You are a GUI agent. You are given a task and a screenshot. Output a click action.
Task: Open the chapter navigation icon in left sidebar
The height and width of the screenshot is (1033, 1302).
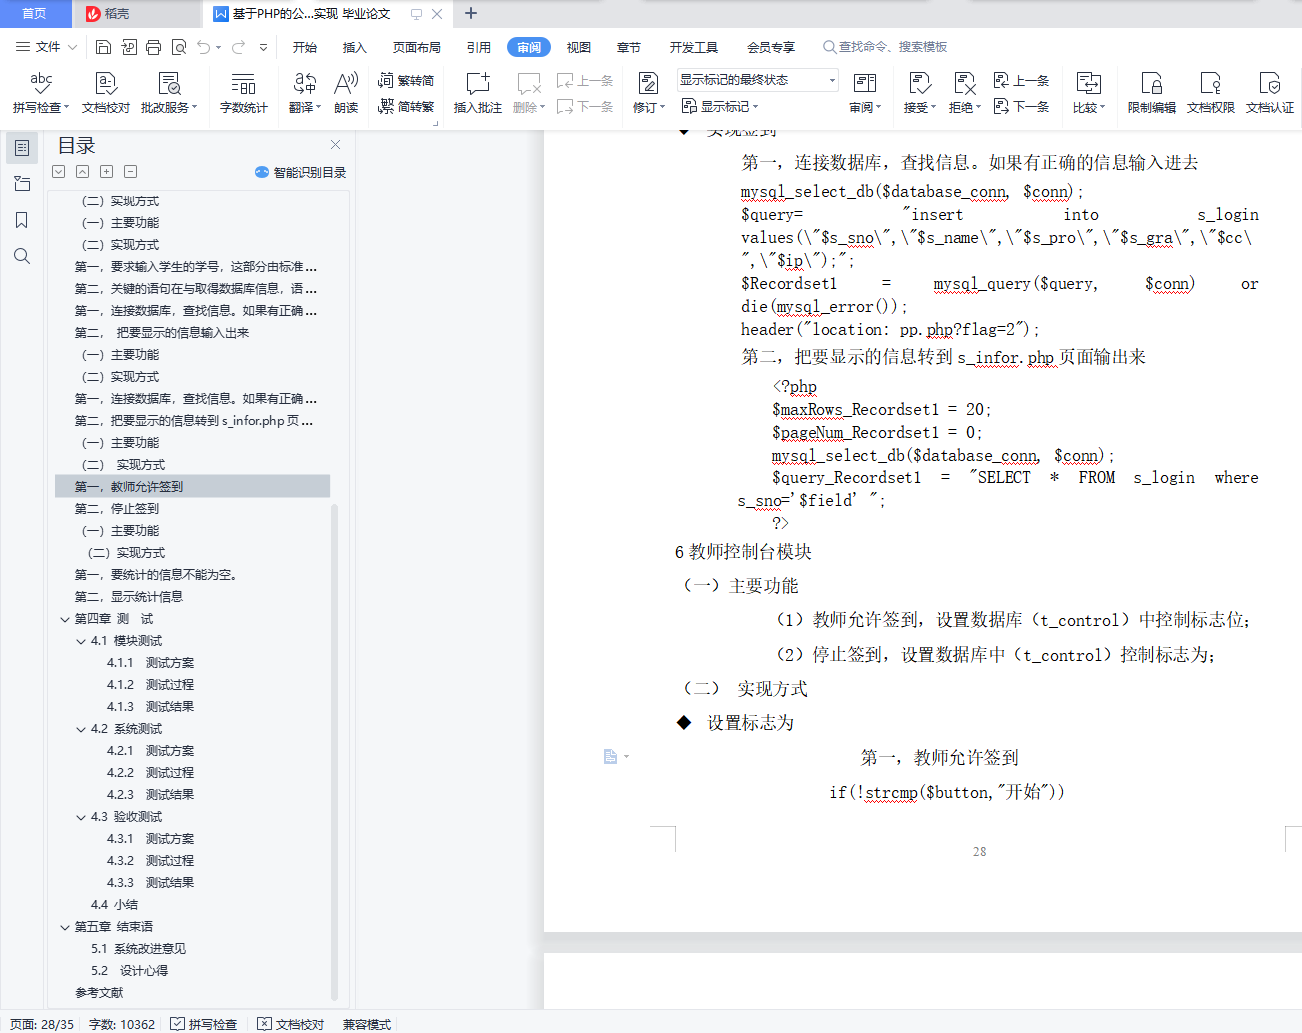coord(22,184)
